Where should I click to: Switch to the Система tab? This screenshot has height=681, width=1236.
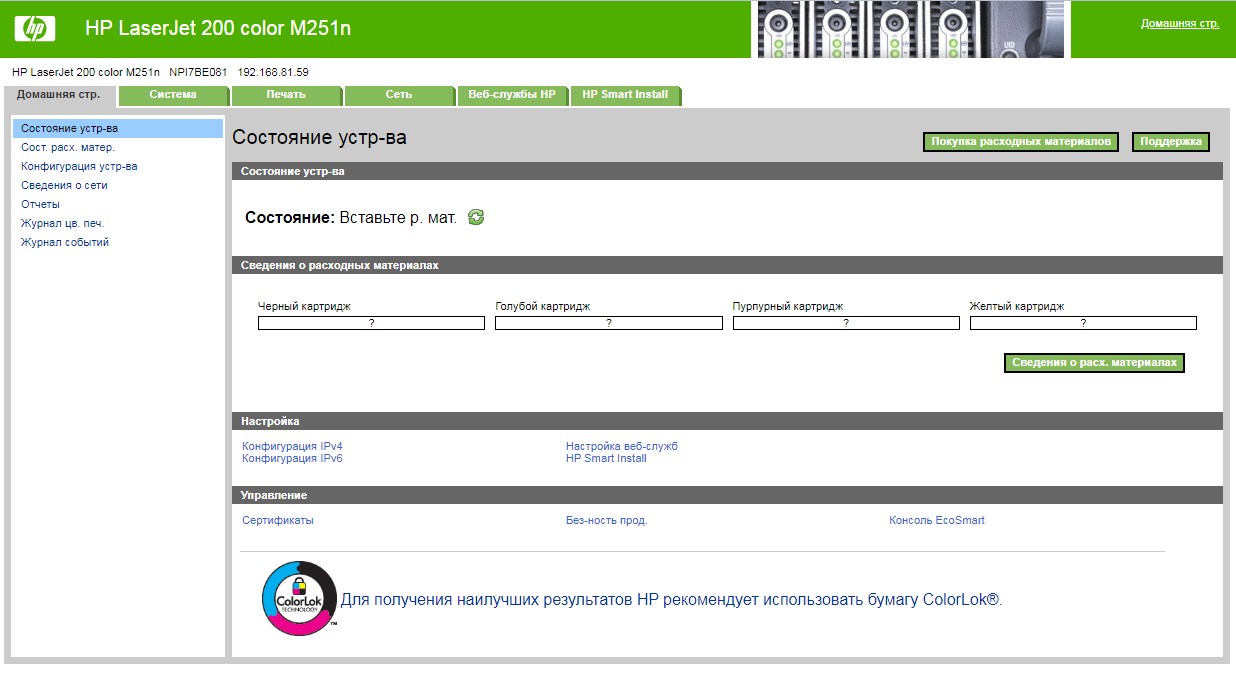[173, 95]
